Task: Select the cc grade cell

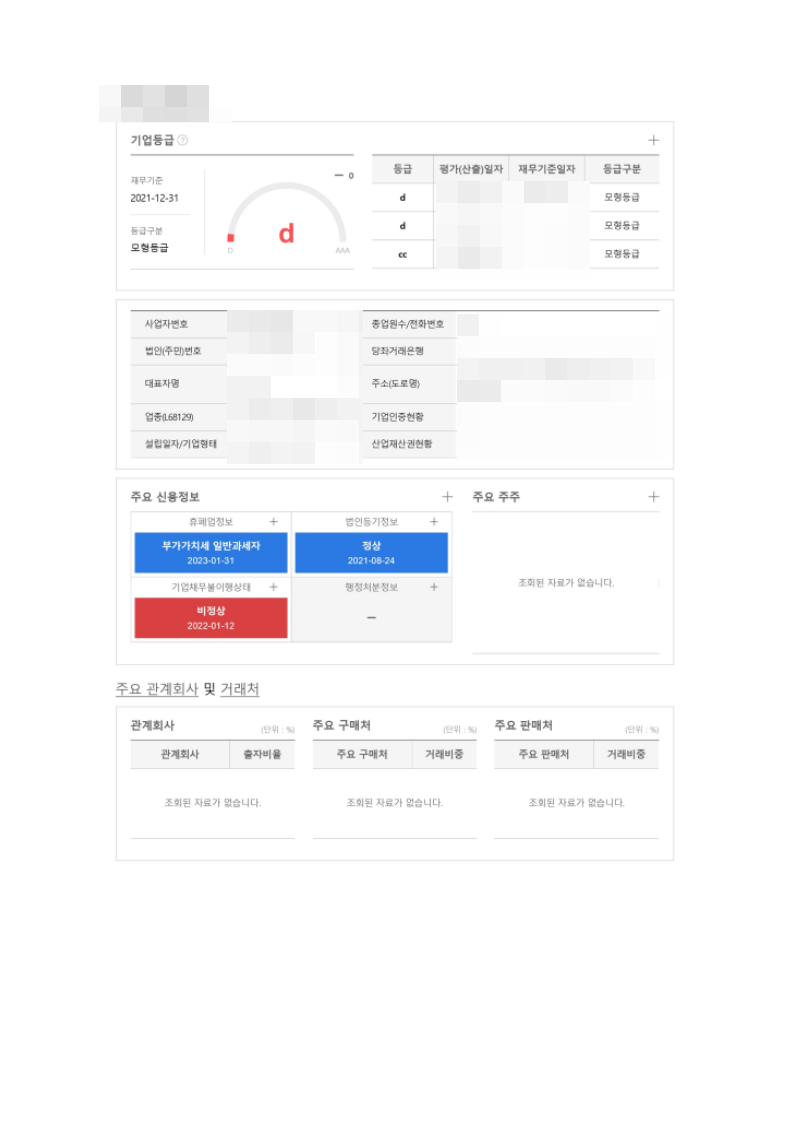Action: coord(402,254)
